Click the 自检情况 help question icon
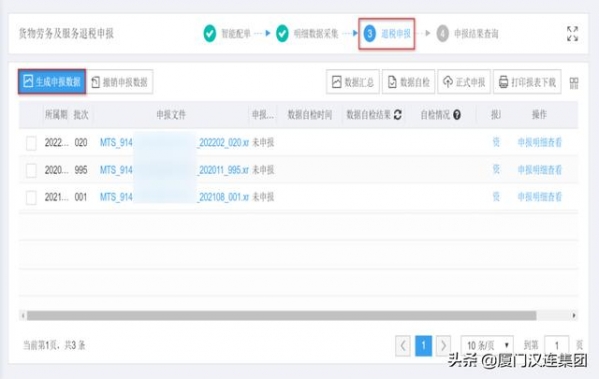 (457, 115)
